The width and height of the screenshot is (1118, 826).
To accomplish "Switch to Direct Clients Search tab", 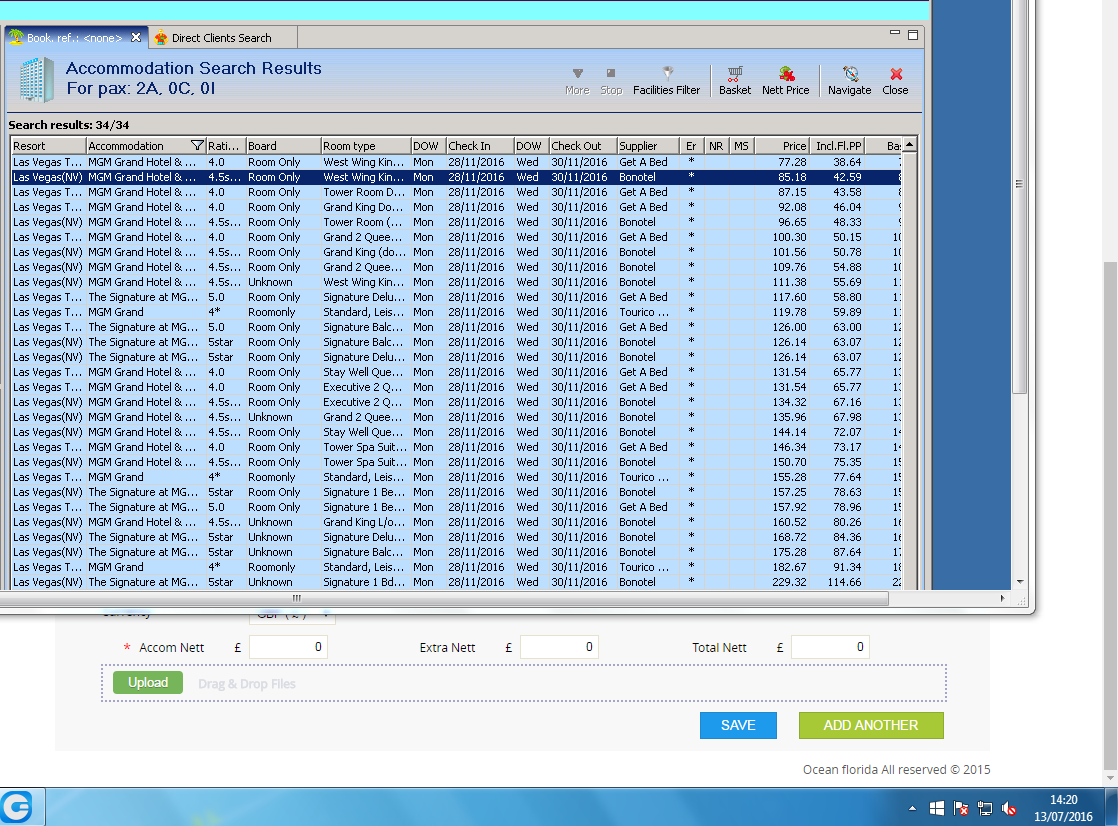I will point(222,38).
